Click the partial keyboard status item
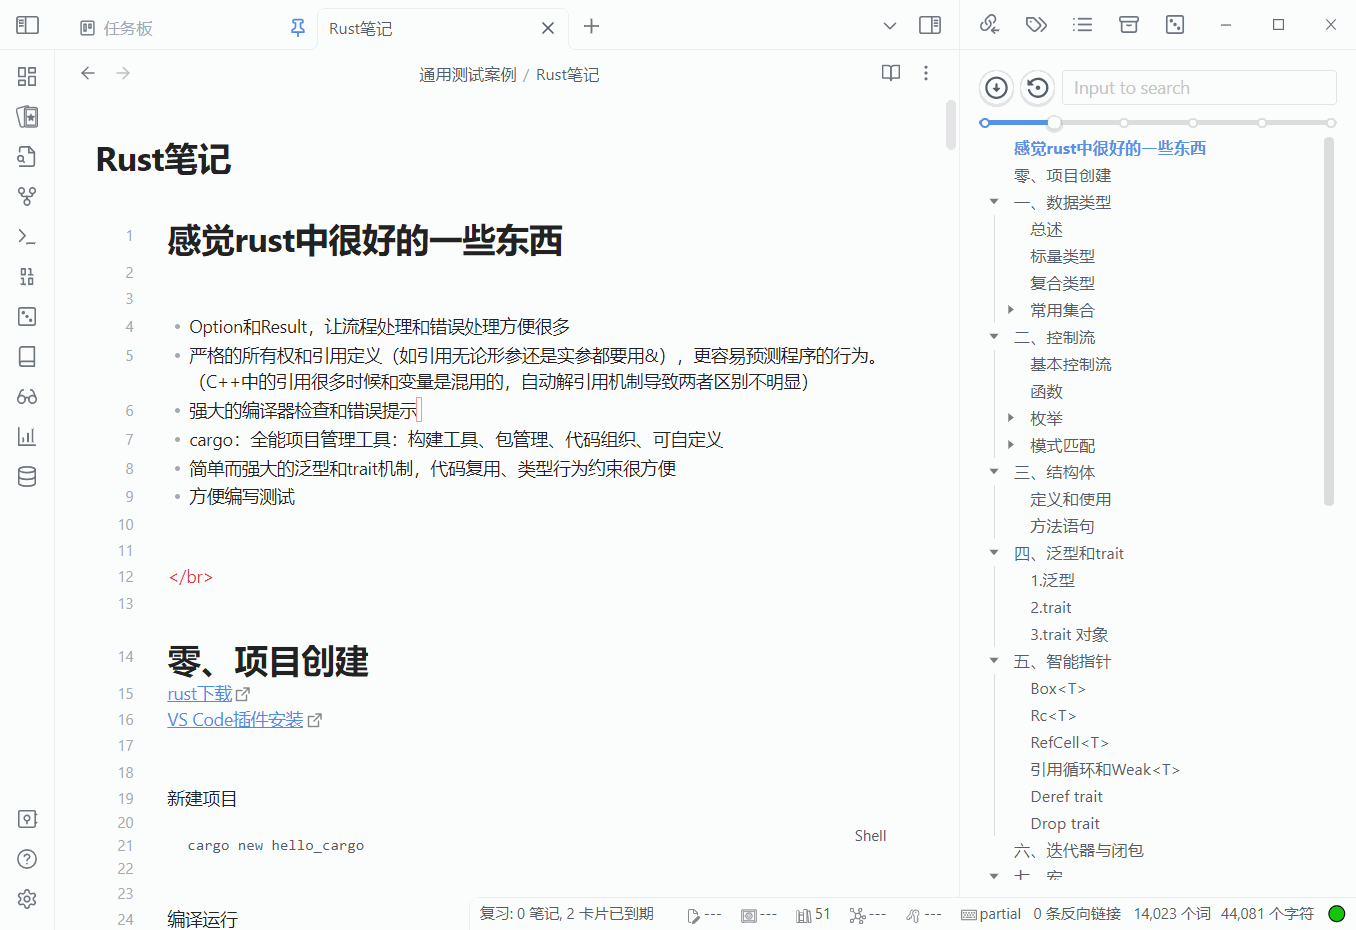 pos(991,913)
